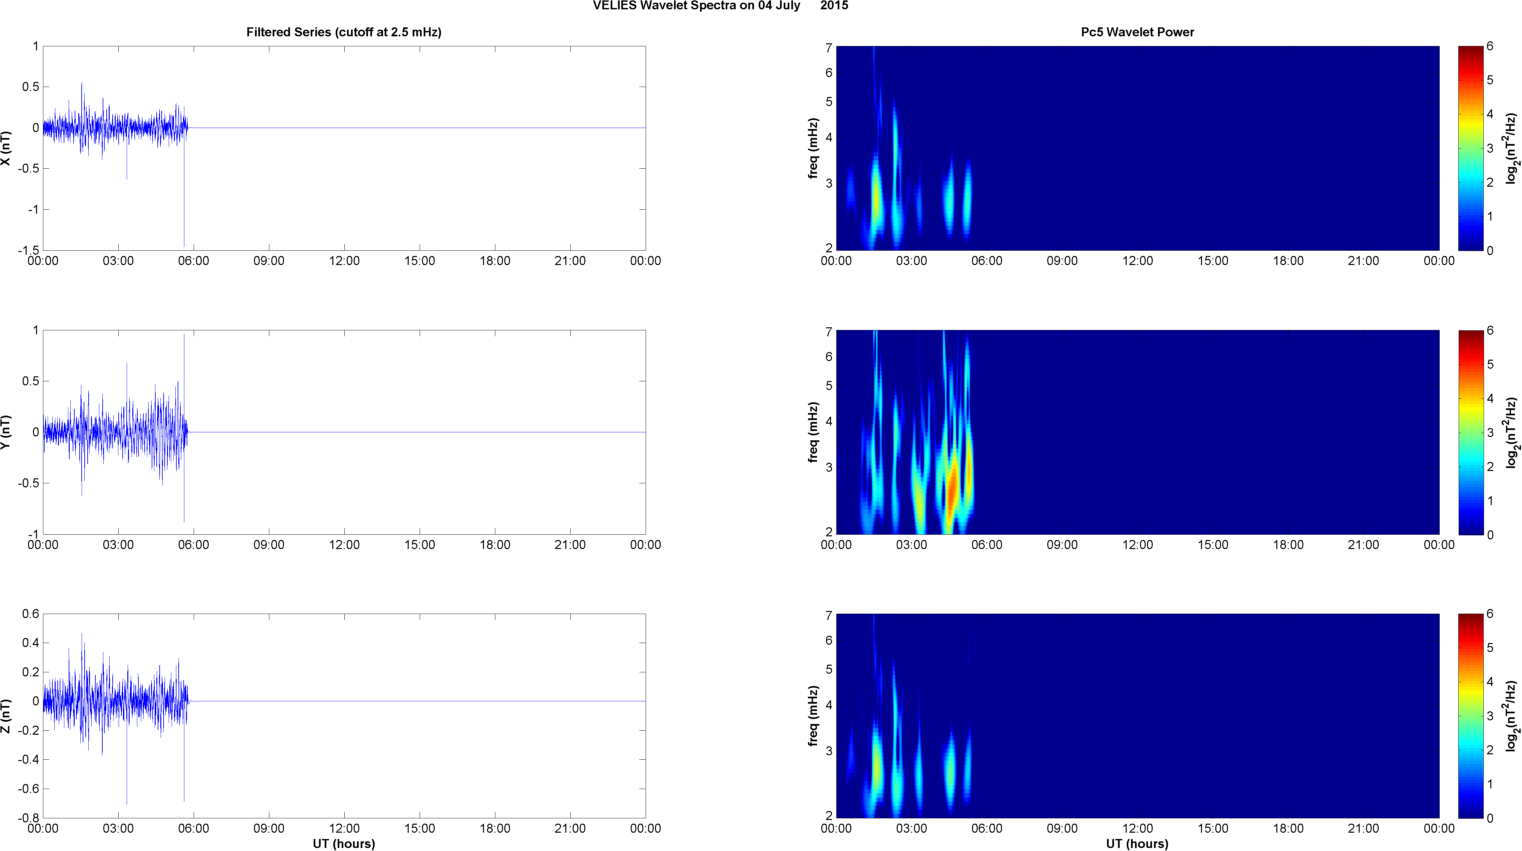Viewport: 1522px width, 851px height.
Task: Click the "6" value on the X-component colorbar scale
Action: (x=1490, y=46)
